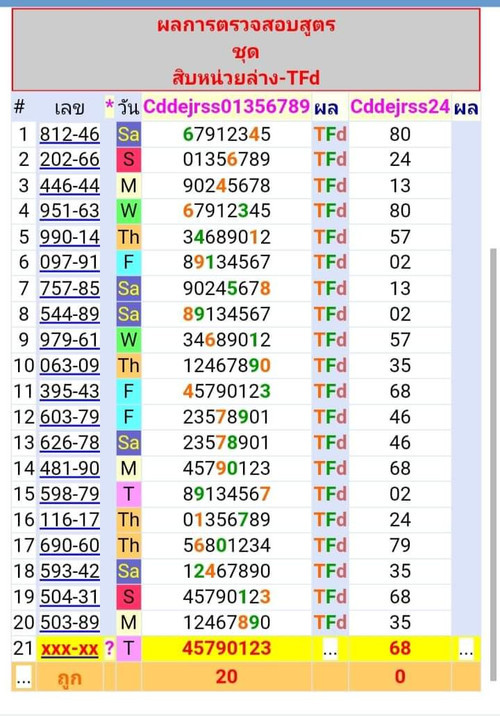This screenshot has width=500, height=716.
Task: Click the red S day cell in row 2
Action: [128, 159]
